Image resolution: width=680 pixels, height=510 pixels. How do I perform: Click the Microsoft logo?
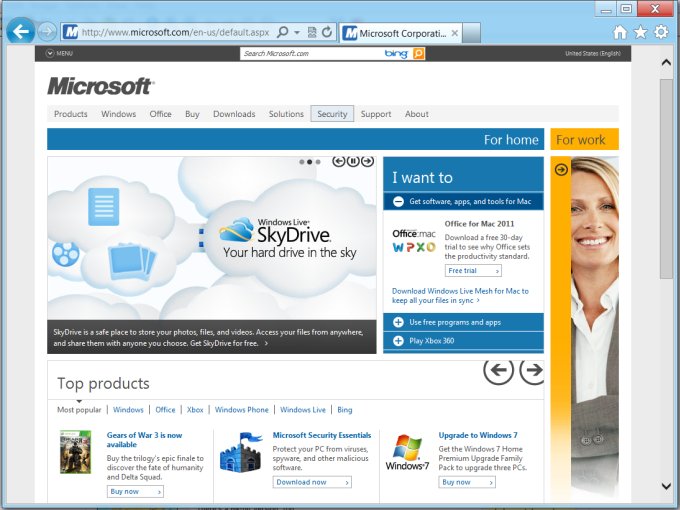pos(100,86)
